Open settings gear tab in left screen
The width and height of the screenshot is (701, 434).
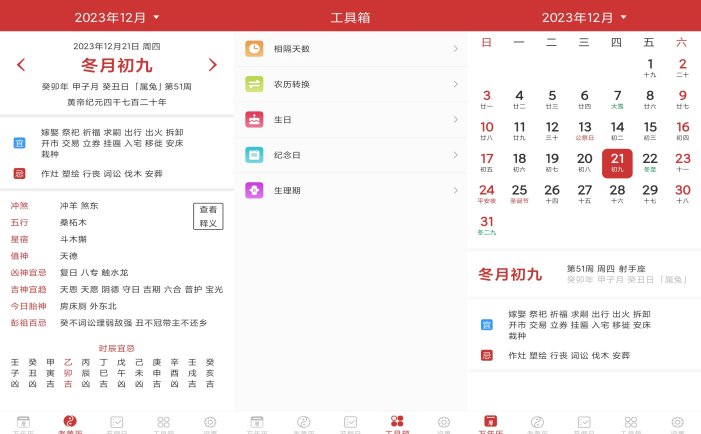(210, 425)
